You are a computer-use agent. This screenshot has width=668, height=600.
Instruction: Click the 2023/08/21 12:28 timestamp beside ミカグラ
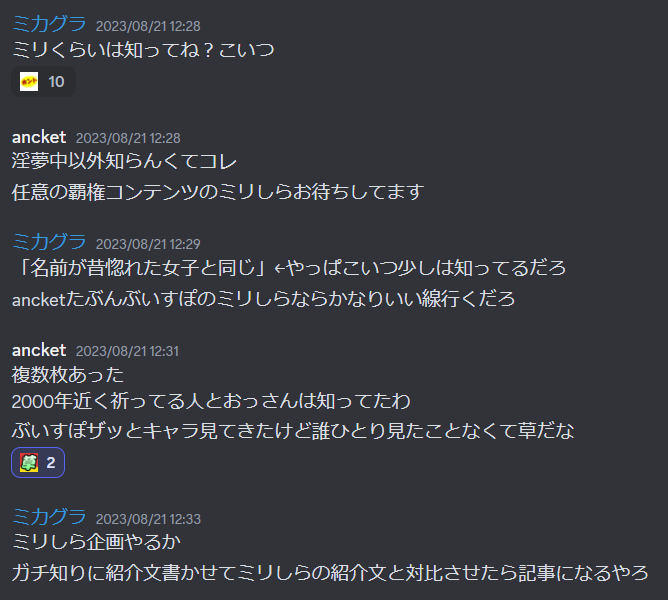click(x=148, y=26)
